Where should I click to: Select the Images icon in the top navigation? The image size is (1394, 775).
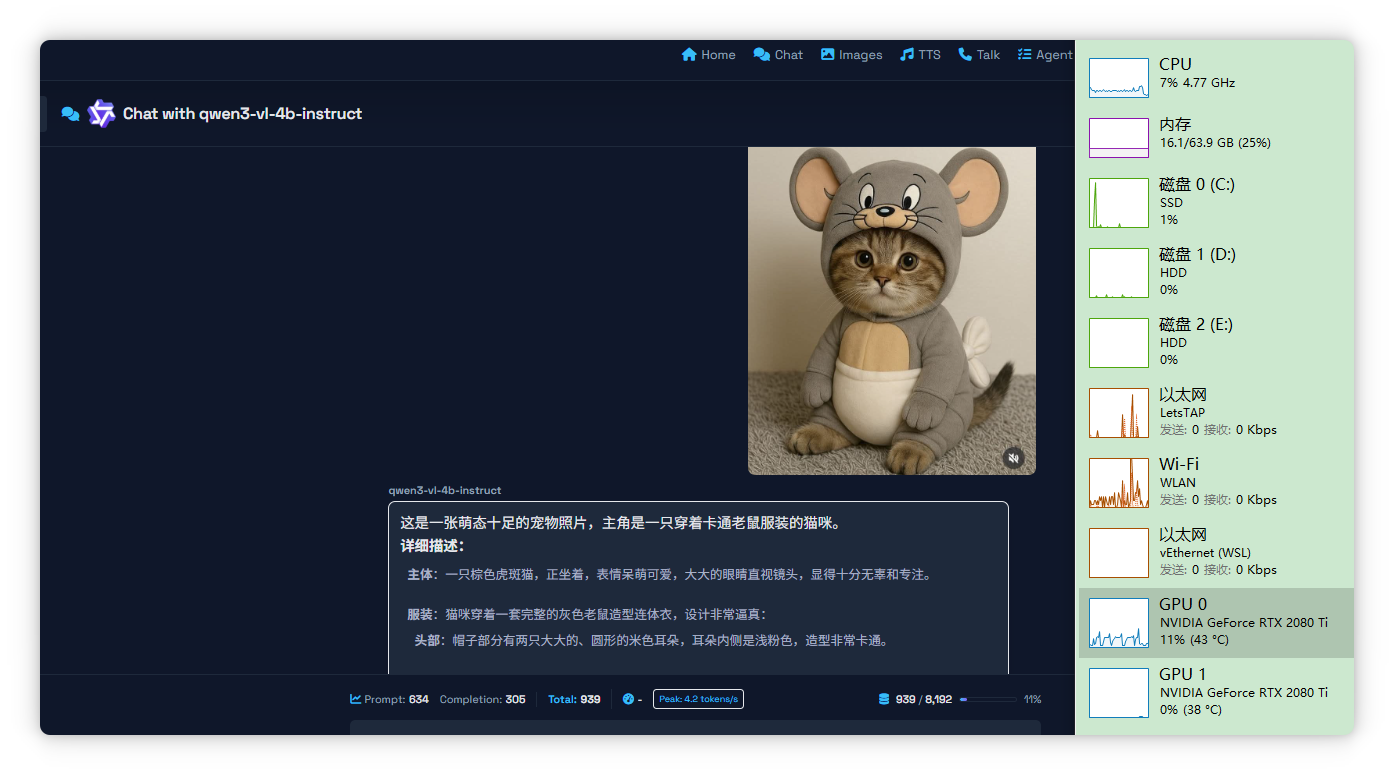tap(827, 54)
